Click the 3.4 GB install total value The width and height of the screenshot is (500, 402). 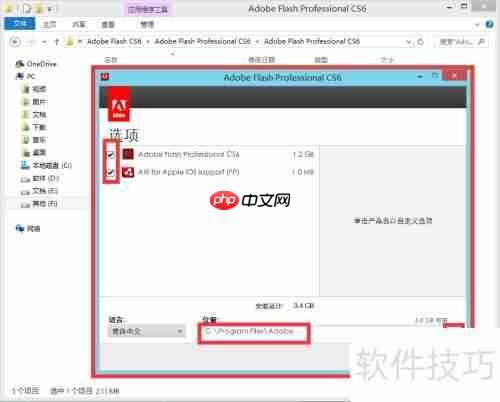click(303, 306)
